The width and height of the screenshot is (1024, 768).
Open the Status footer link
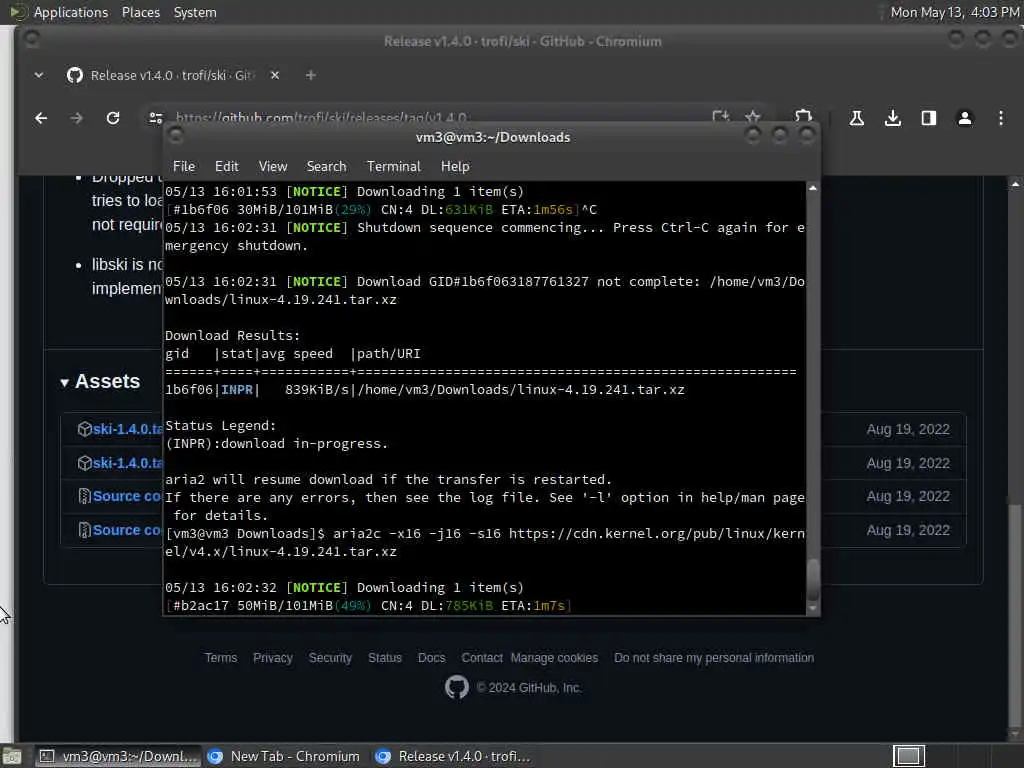coord(385,658)
